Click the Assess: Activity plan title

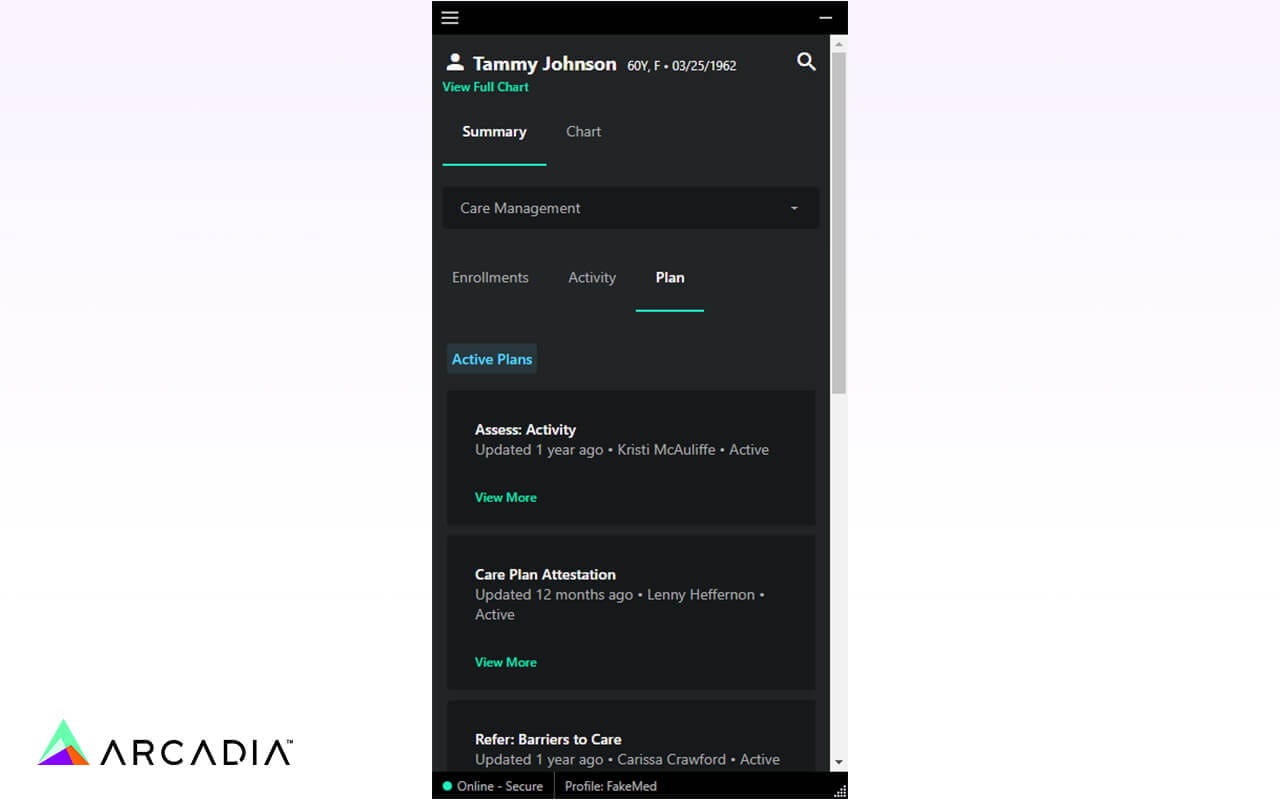pos(525,430)
